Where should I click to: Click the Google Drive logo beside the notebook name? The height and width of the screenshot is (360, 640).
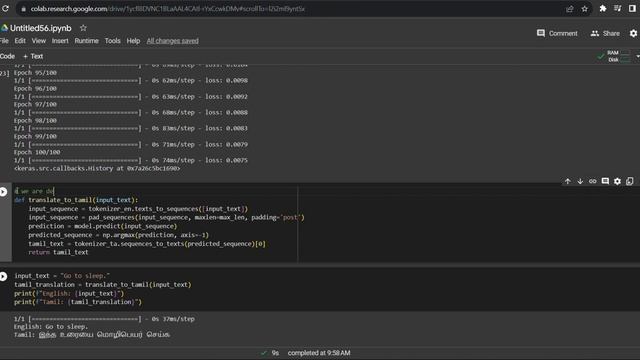tap(4, 28)
